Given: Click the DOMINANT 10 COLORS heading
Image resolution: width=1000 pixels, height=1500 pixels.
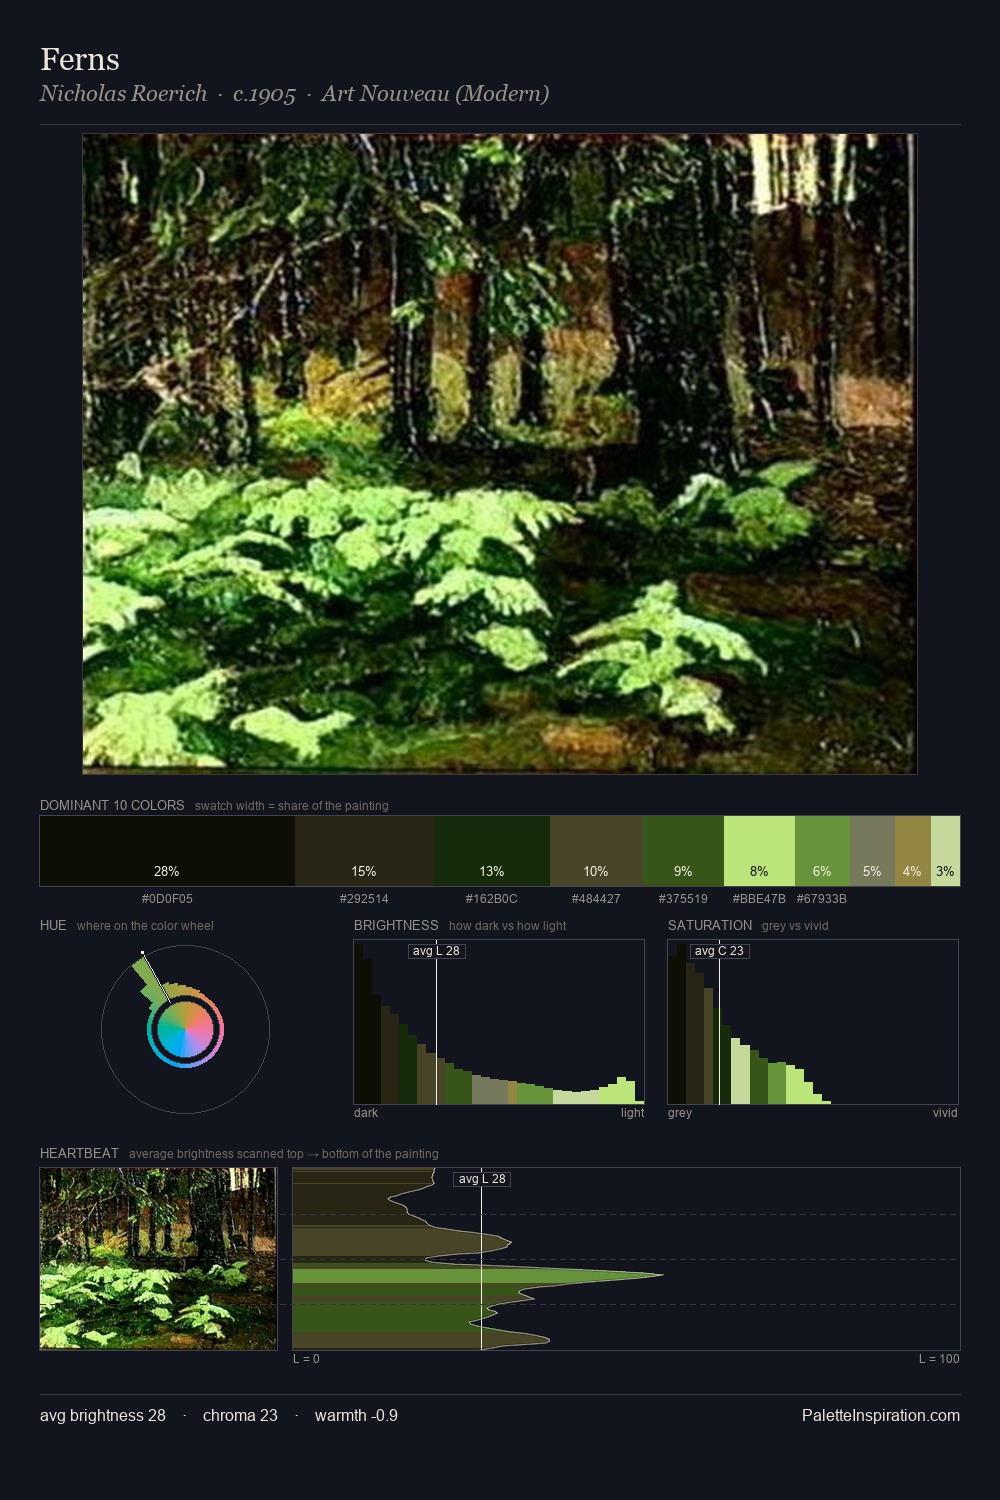Looking at the screenshot, I should [x=112, y=805].
